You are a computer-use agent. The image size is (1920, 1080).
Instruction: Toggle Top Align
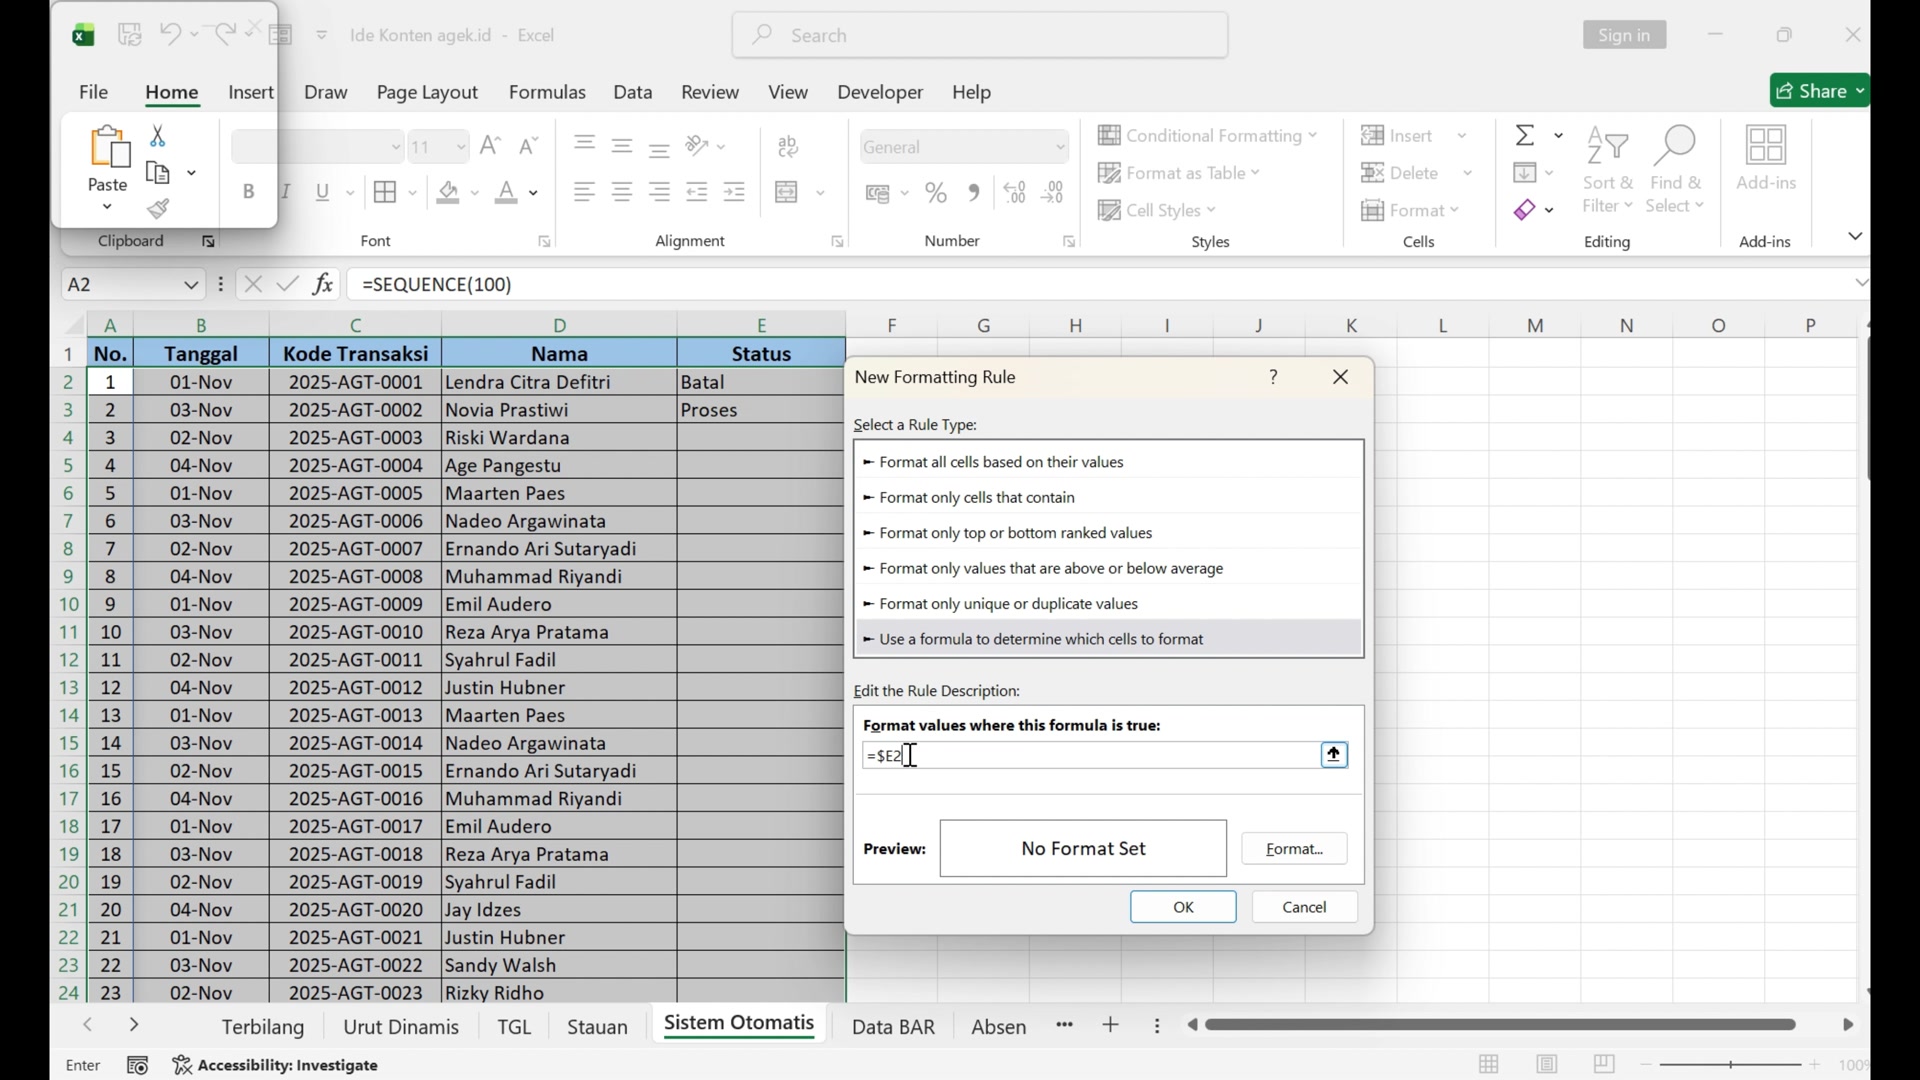[585, 145]
